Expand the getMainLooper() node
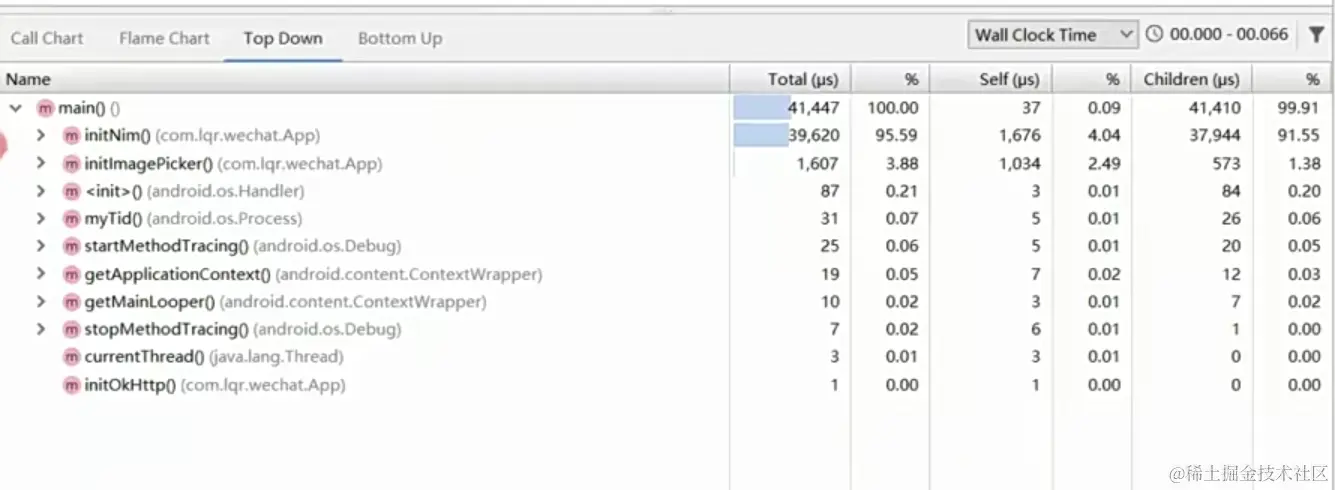Screen dimensions: 1335x490 point(41,301)
